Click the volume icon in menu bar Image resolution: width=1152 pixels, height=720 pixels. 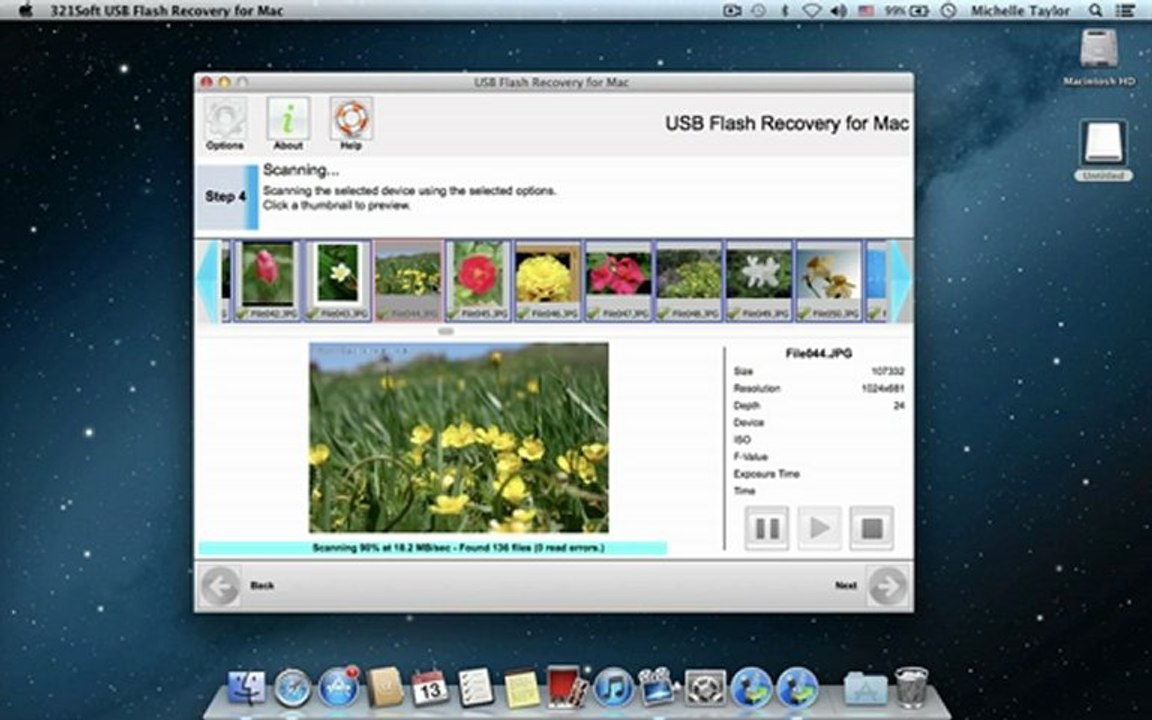pos(838,10)
